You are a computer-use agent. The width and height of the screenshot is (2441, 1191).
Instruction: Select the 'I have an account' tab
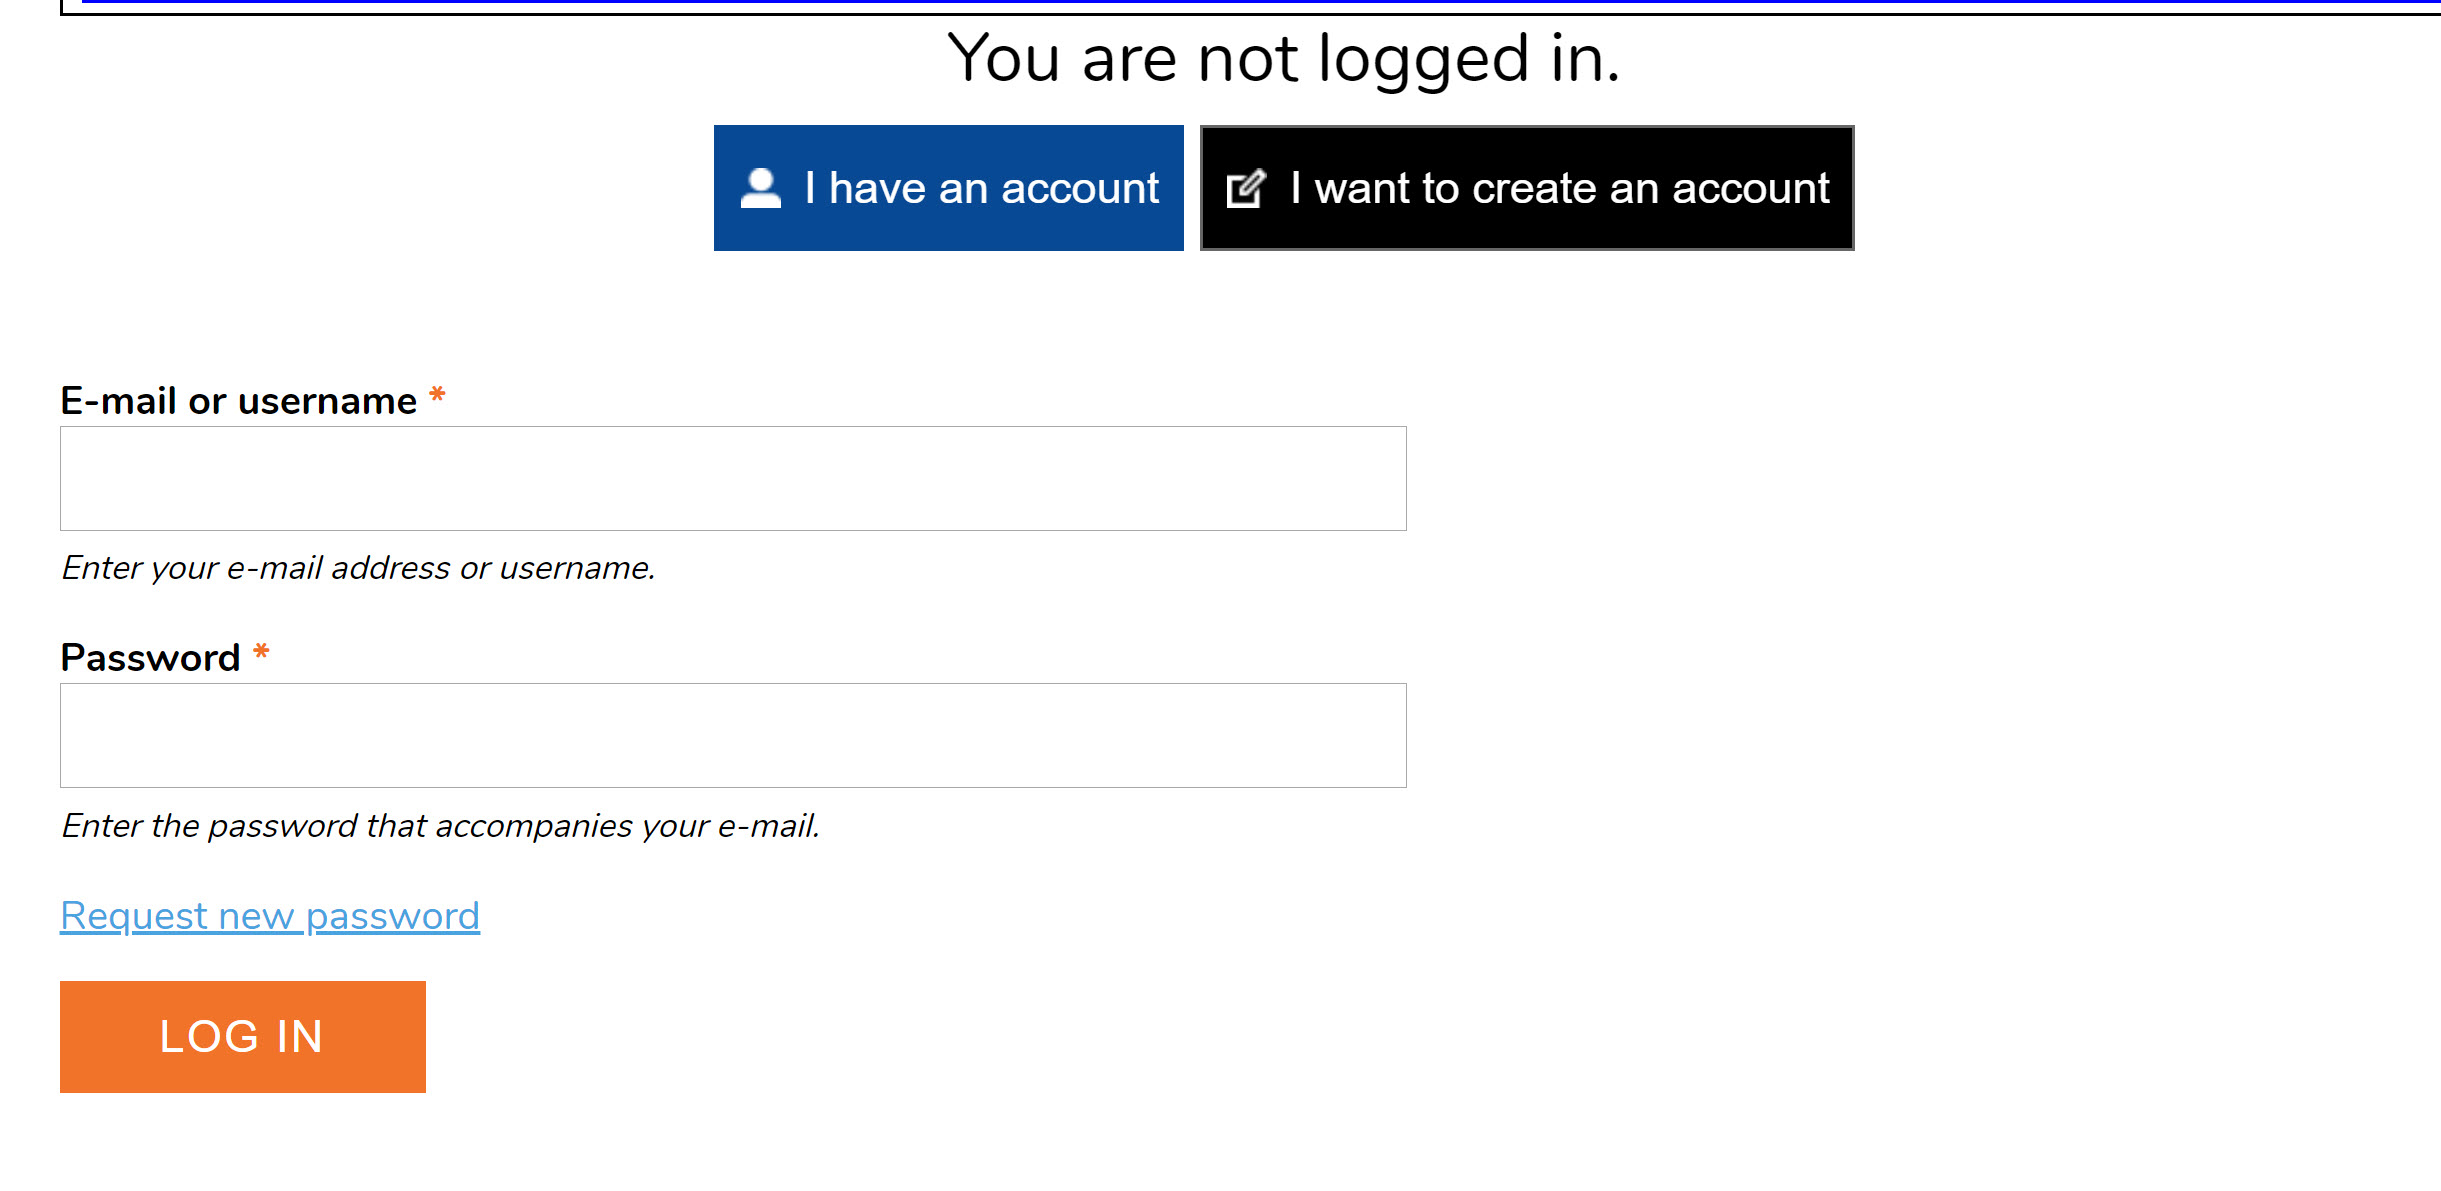(948, 188)
